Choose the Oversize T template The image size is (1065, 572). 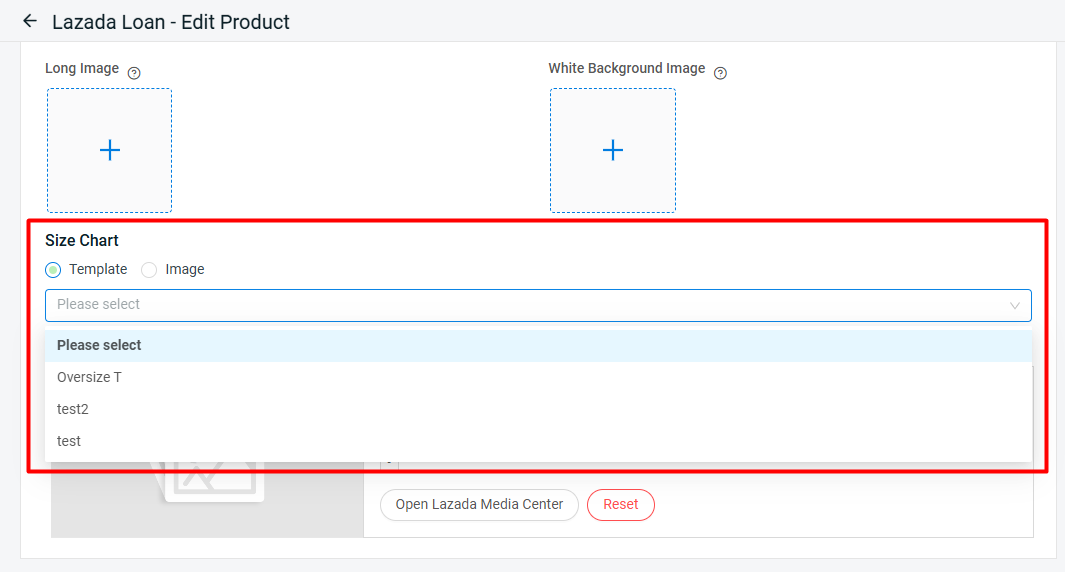[x=538, y=377]
